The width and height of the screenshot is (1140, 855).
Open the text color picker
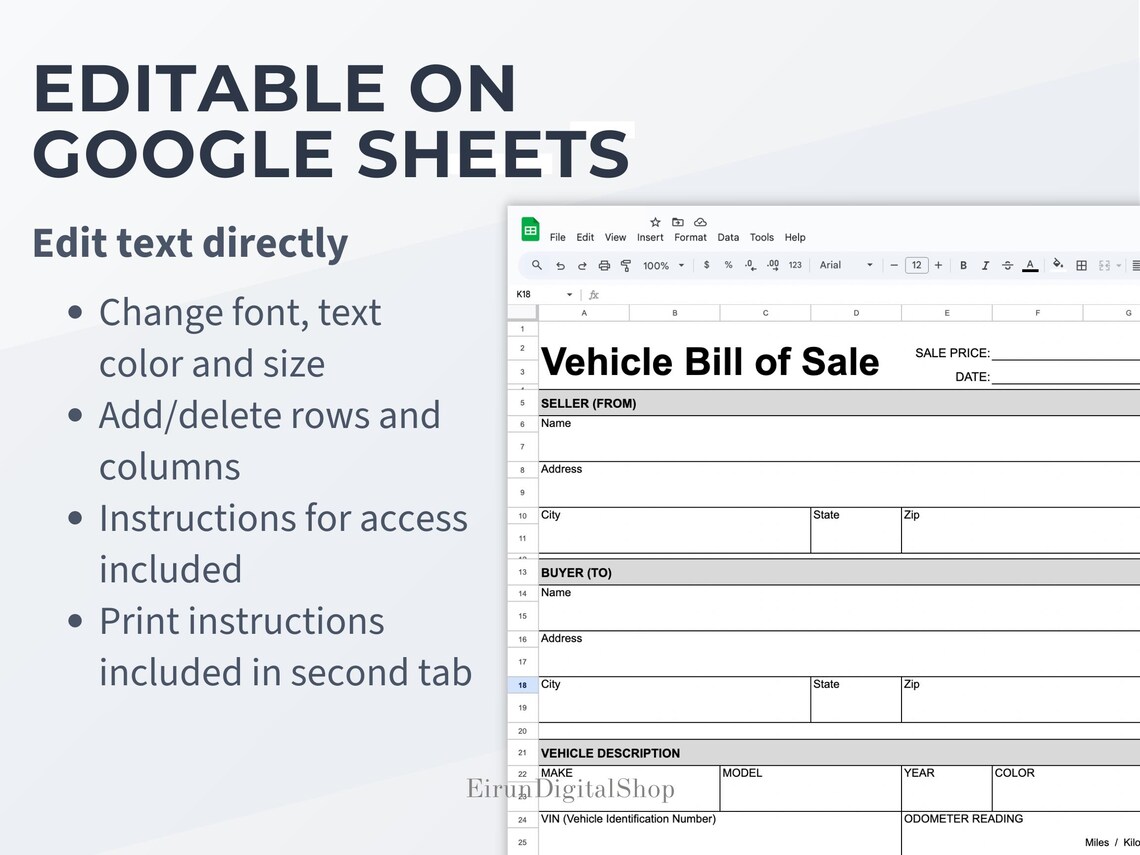click(1029, 265)
